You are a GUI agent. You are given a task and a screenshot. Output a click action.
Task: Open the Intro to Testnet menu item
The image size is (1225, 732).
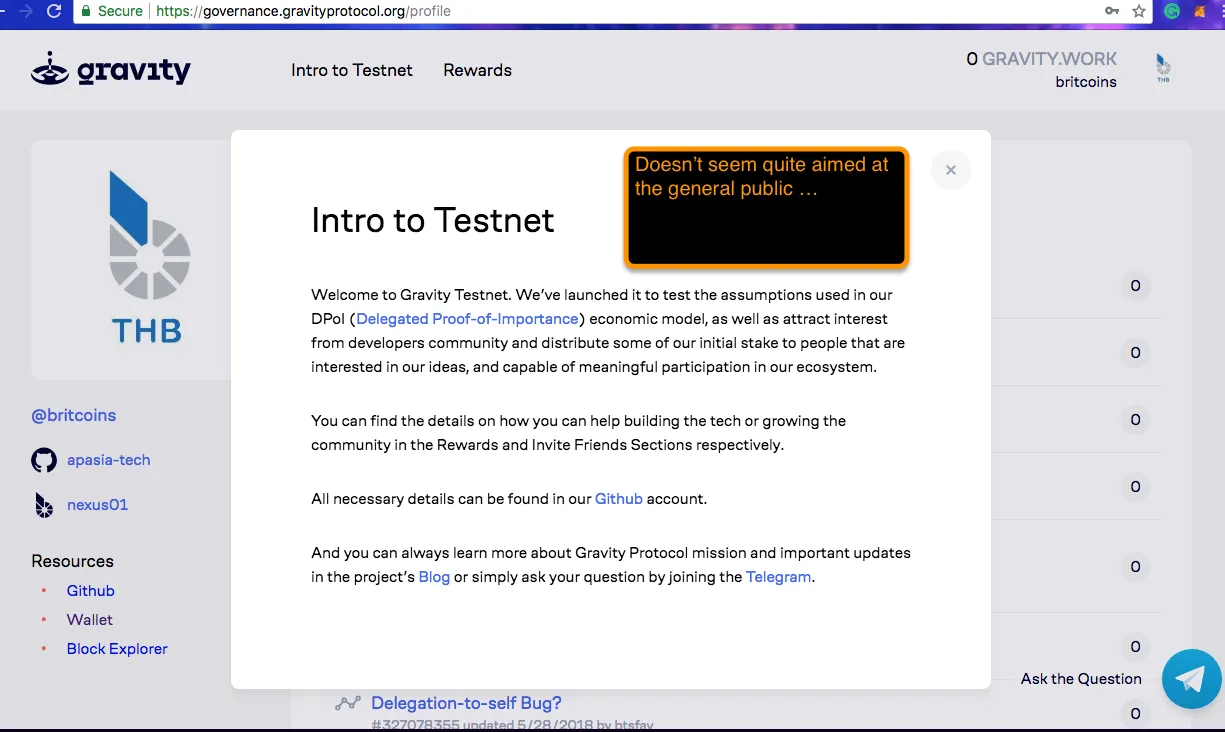(x=352, y=70)
